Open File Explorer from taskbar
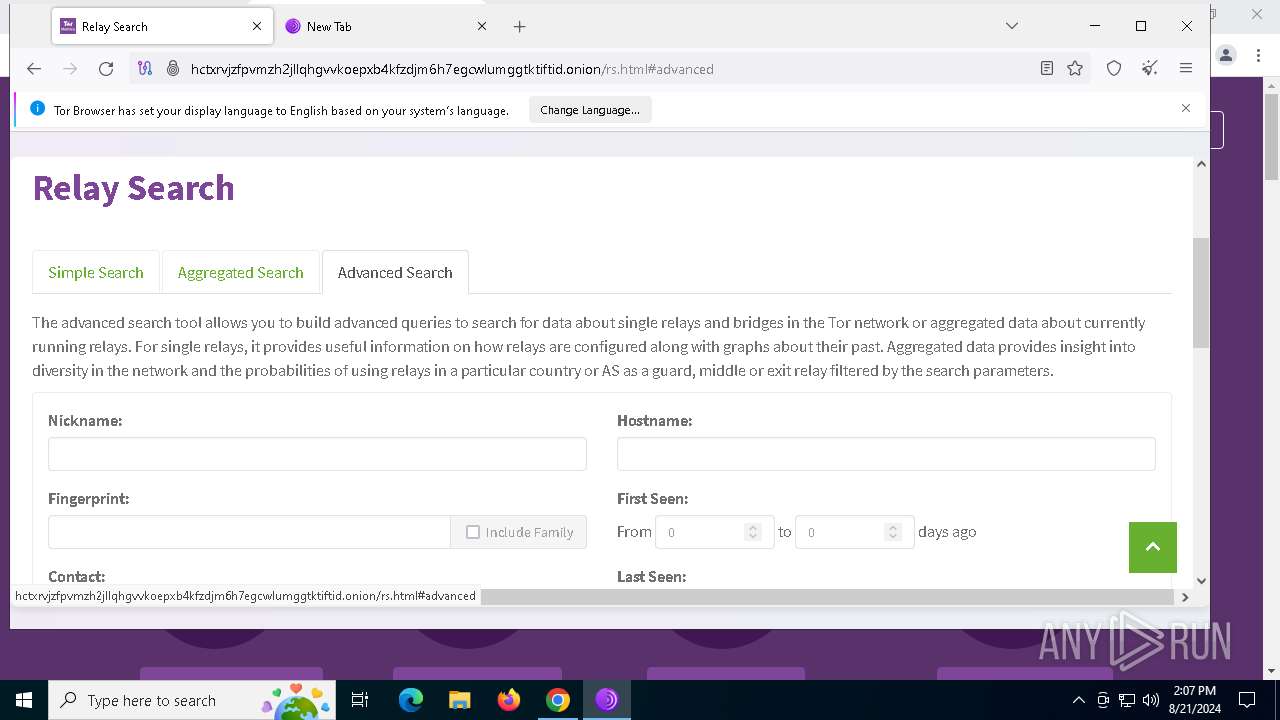 pyautogui.click(x=459, y=700)
